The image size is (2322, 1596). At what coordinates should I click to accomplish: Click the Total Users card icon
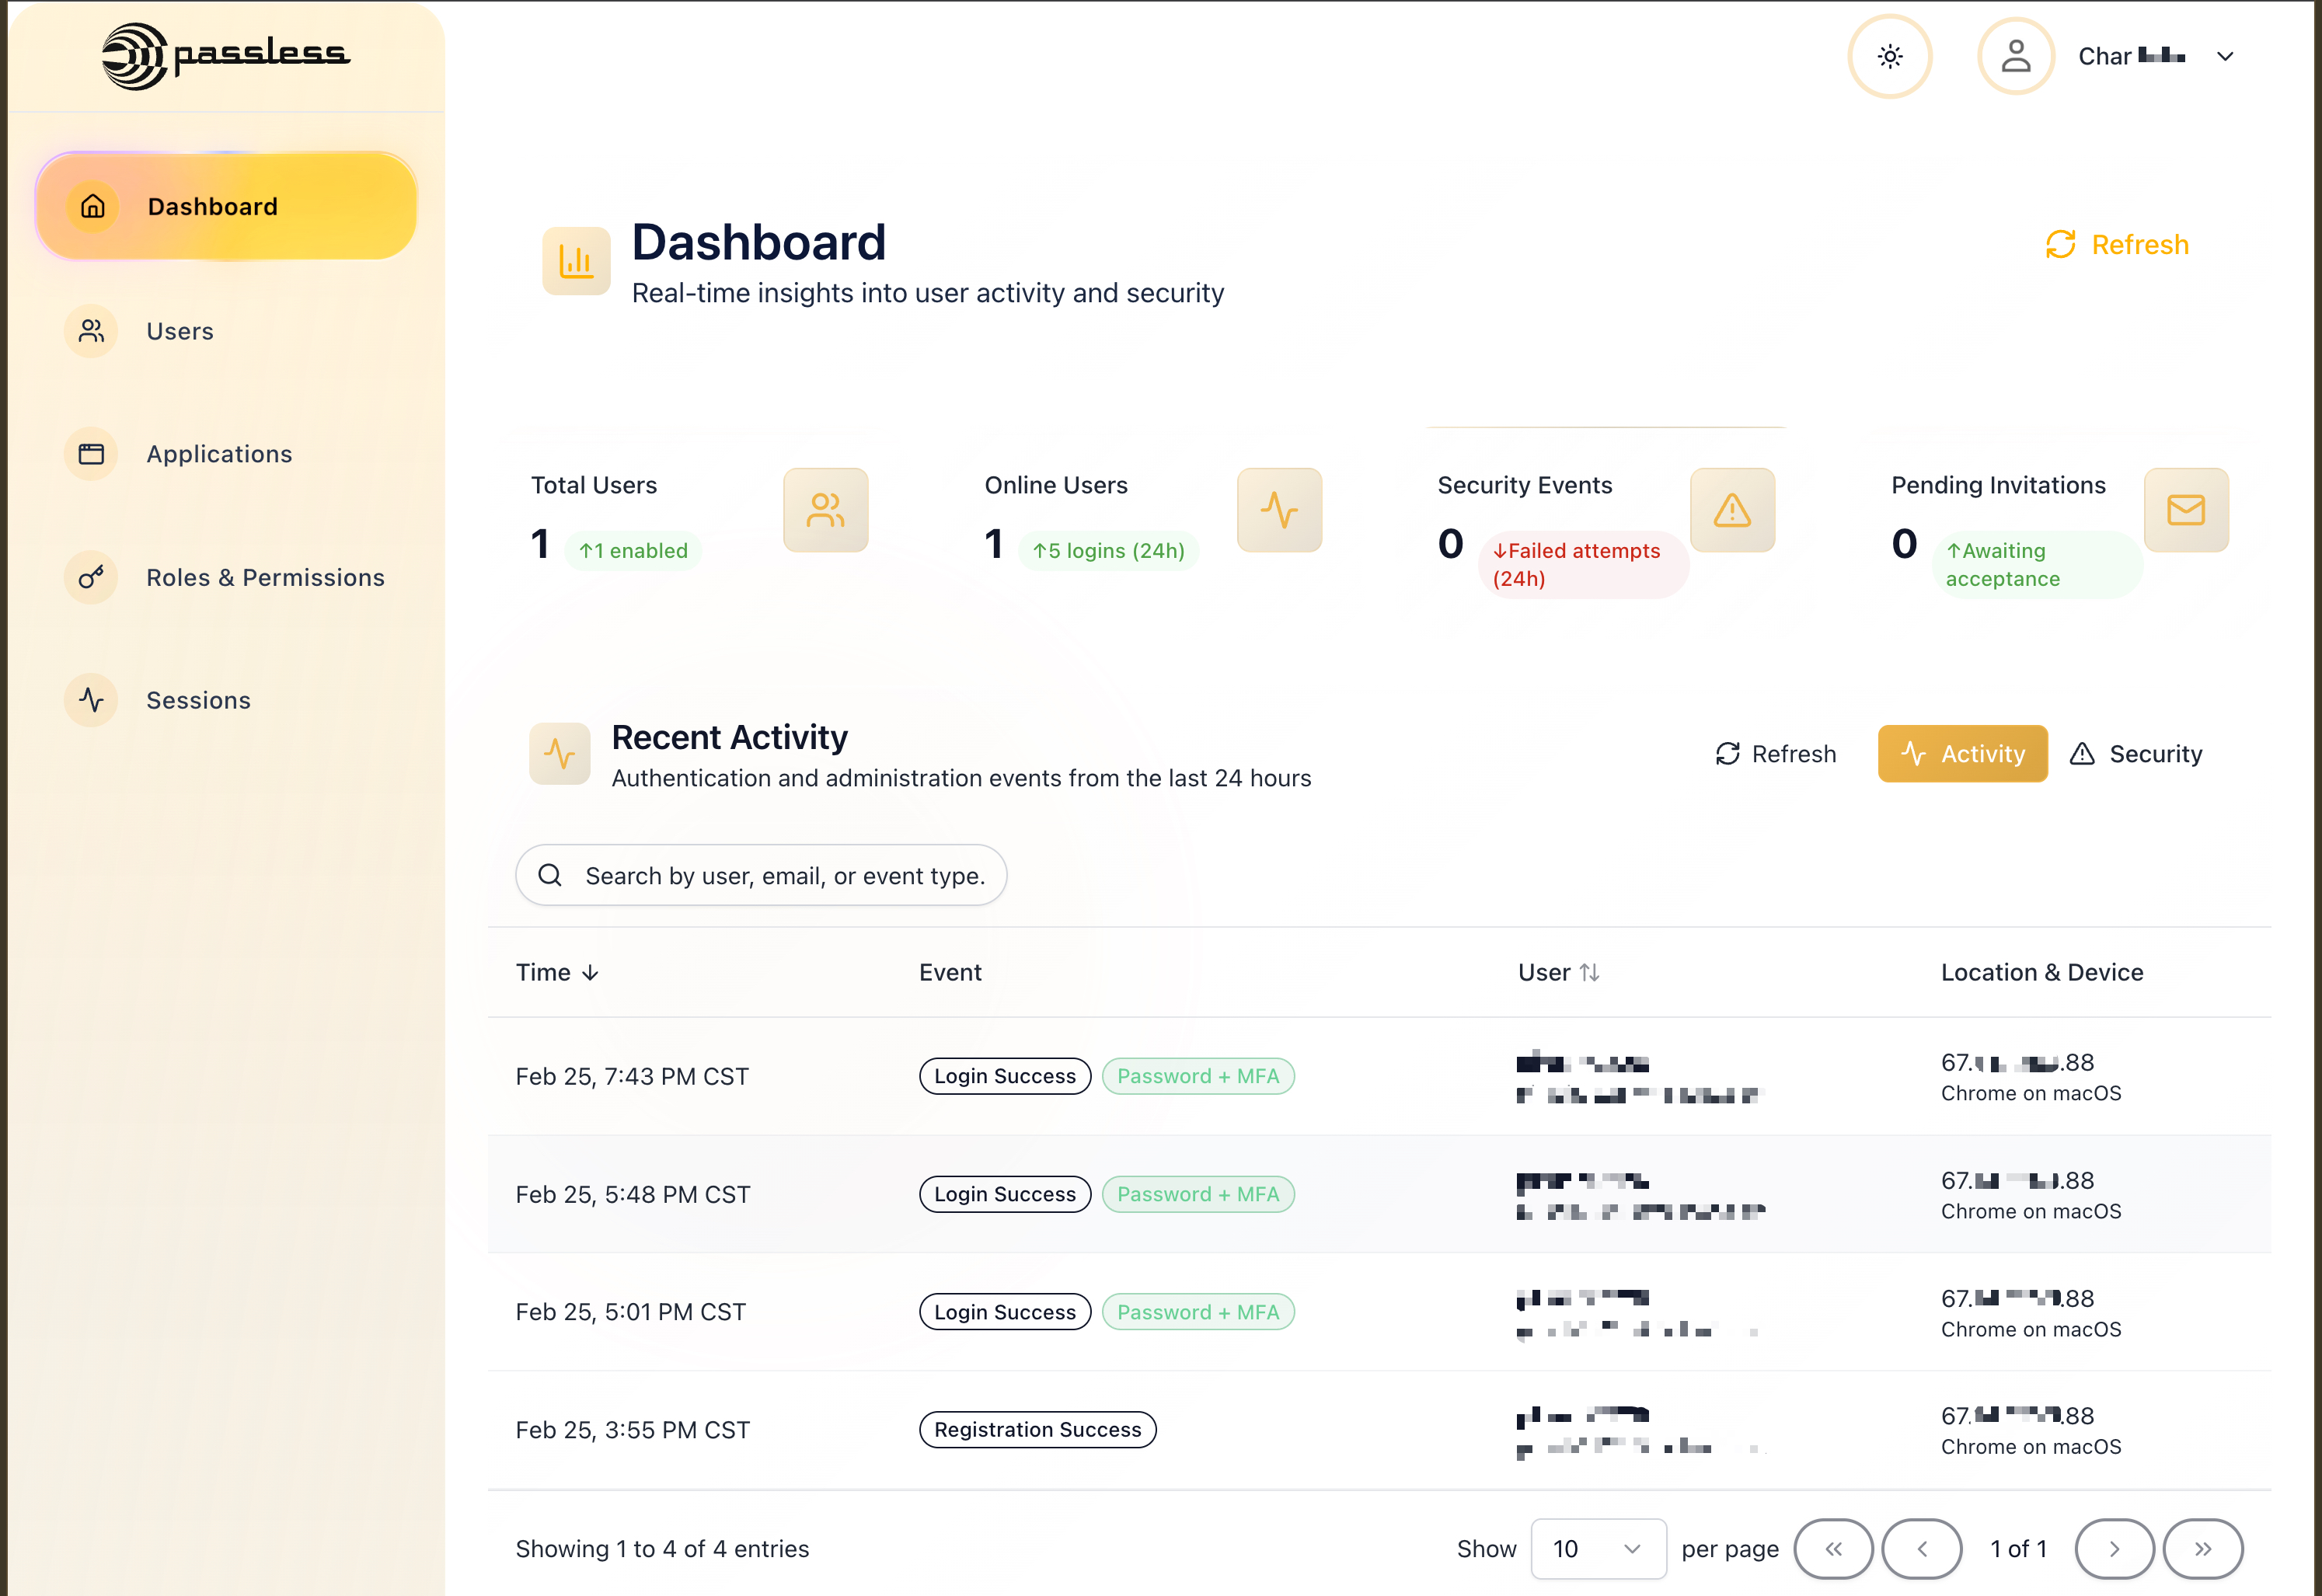coord(825,510)
